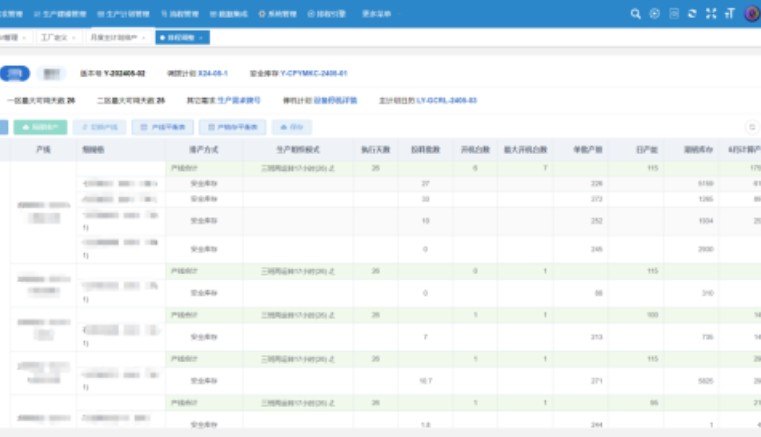Click the 产销存平衡表 button

coord(232,127)
